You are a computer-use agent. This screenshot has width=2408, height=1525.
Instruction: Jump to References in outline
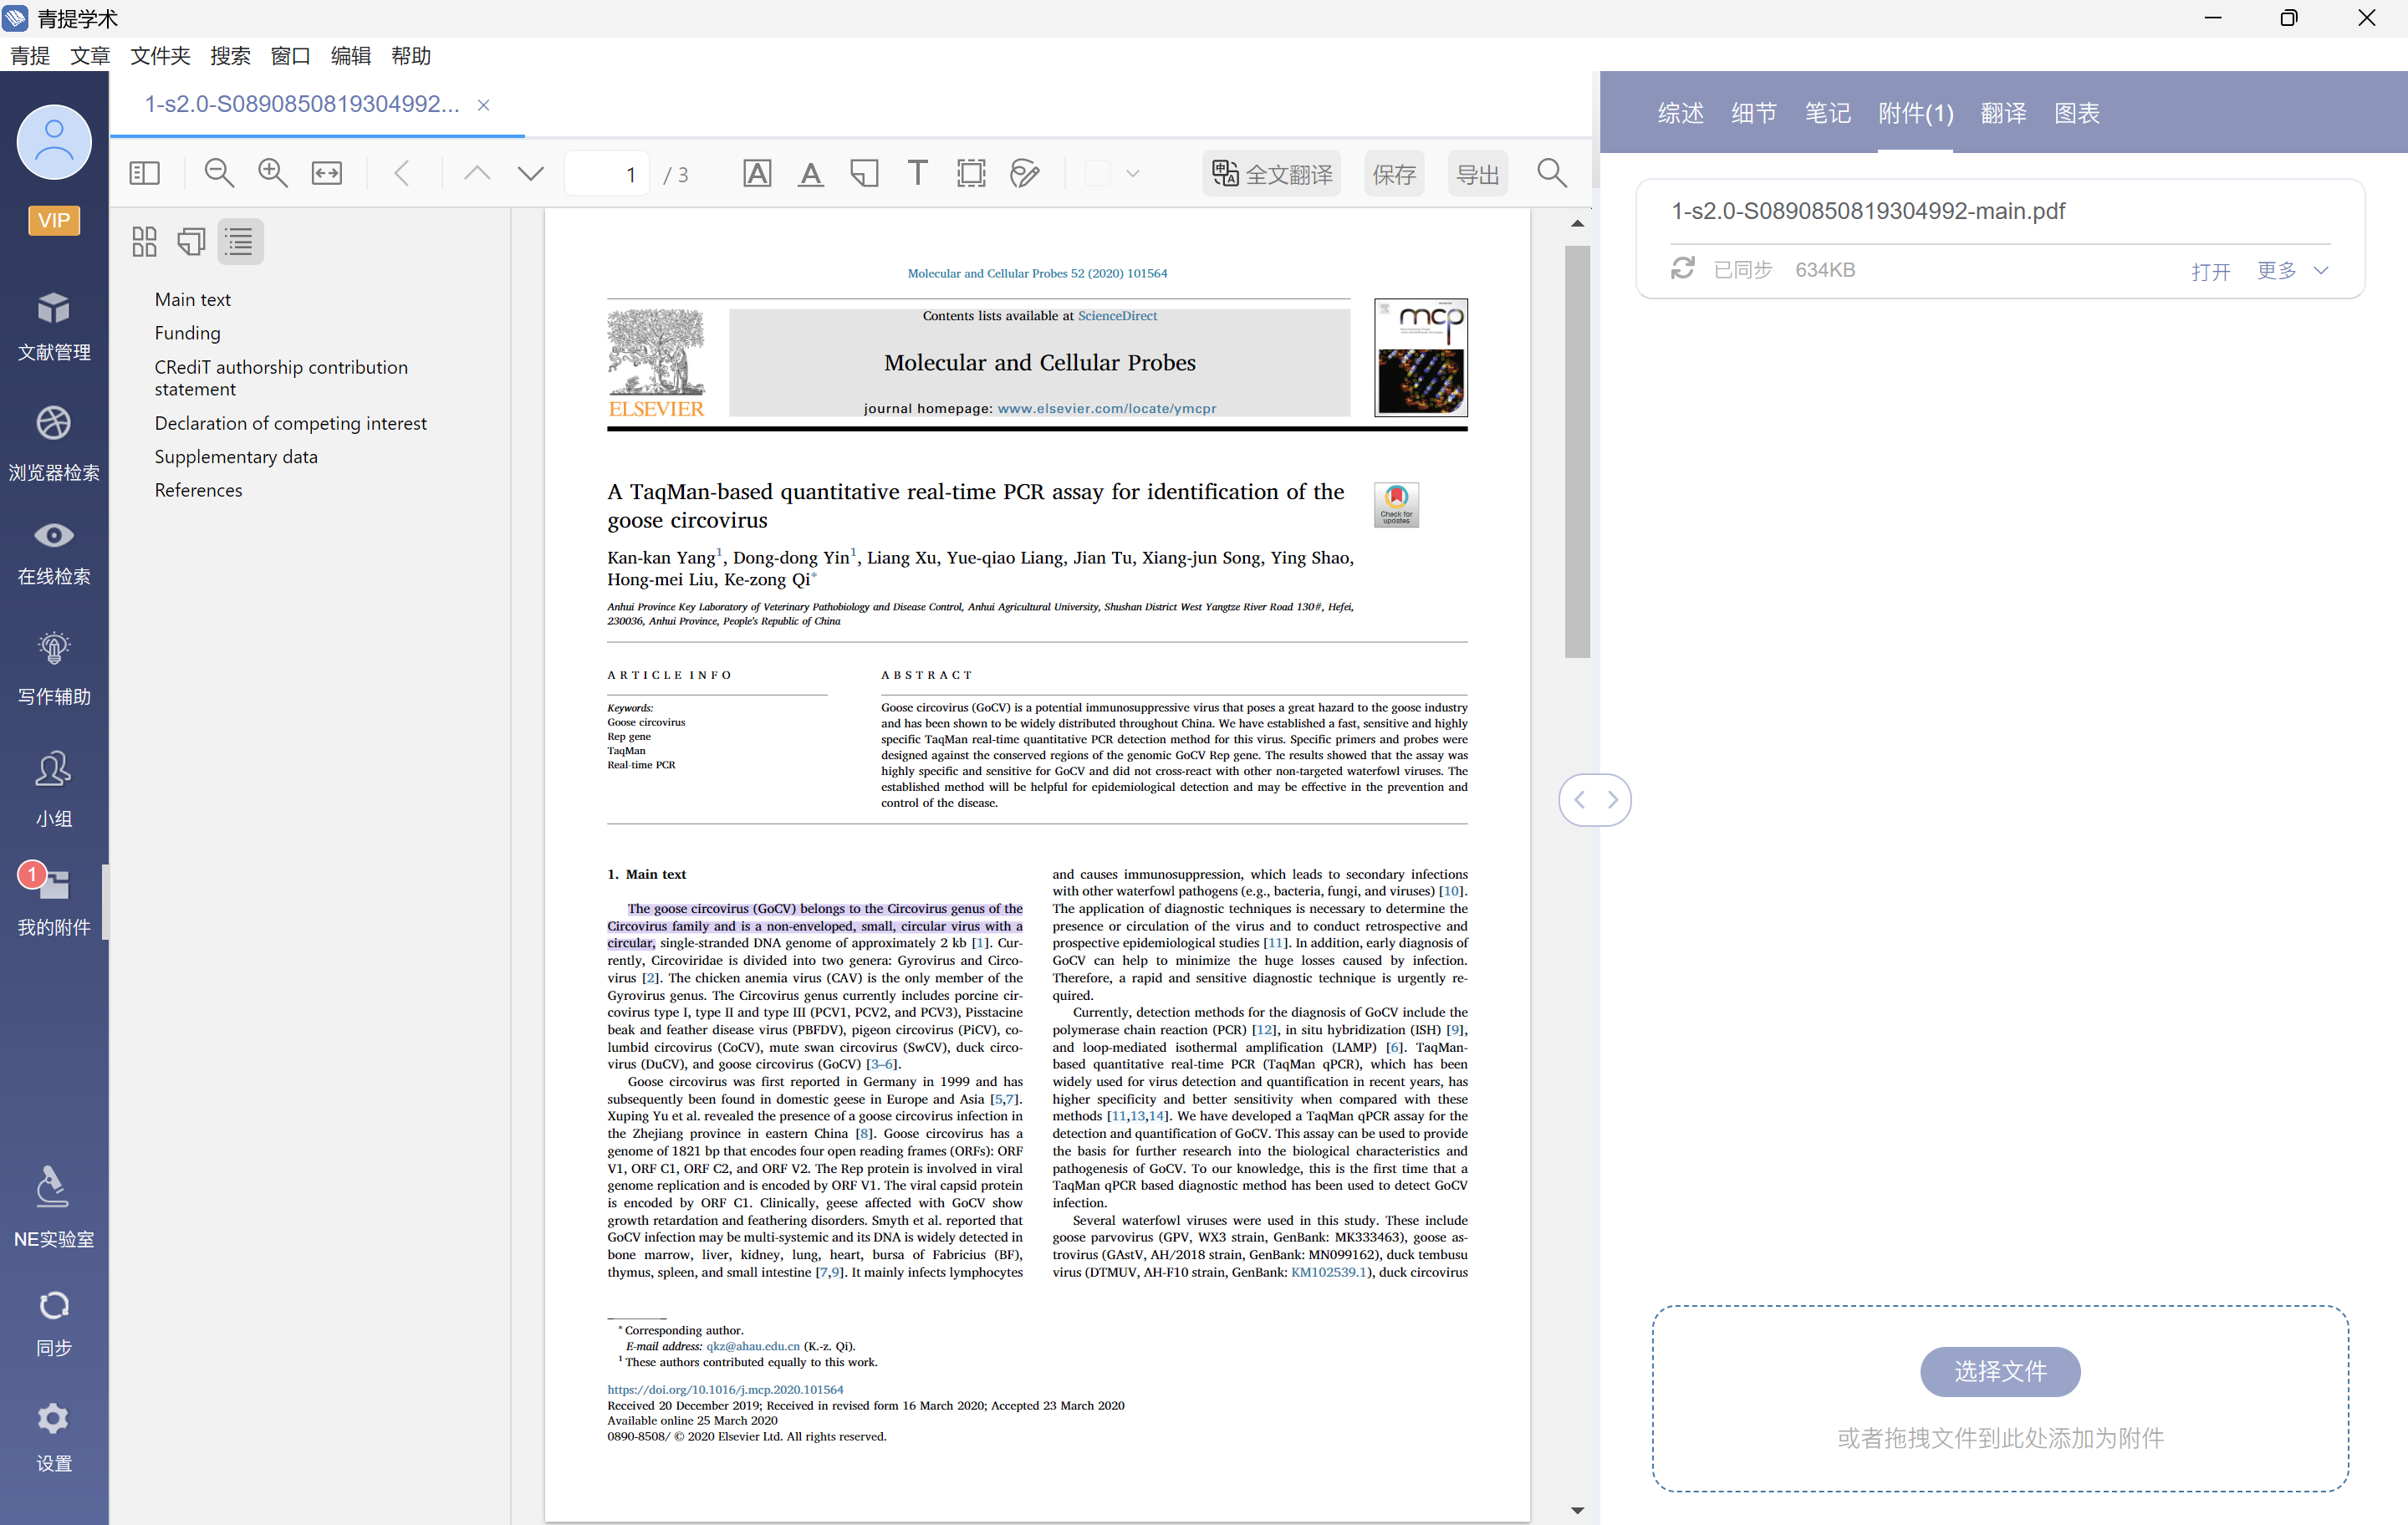coord(198,490)
